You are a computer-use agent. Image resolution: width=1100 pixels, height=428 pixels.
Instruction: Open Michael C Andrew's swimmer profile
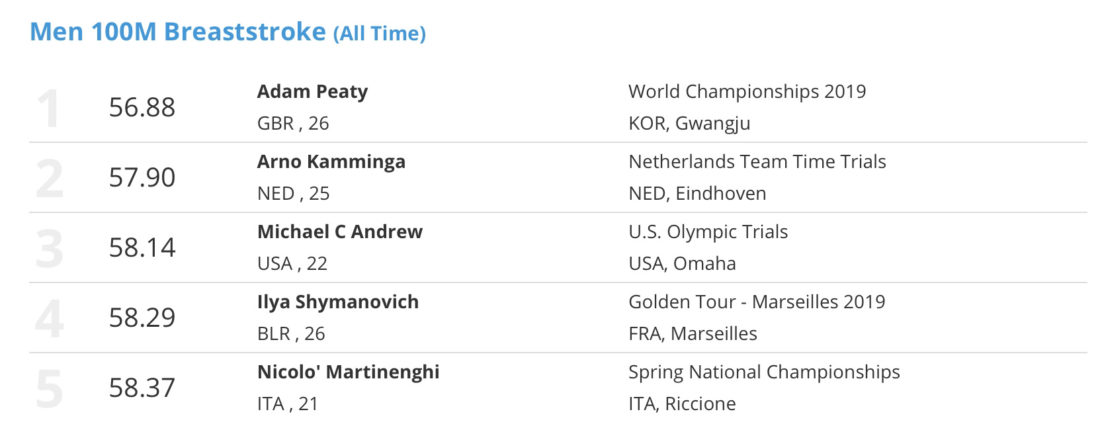[340, 232]
